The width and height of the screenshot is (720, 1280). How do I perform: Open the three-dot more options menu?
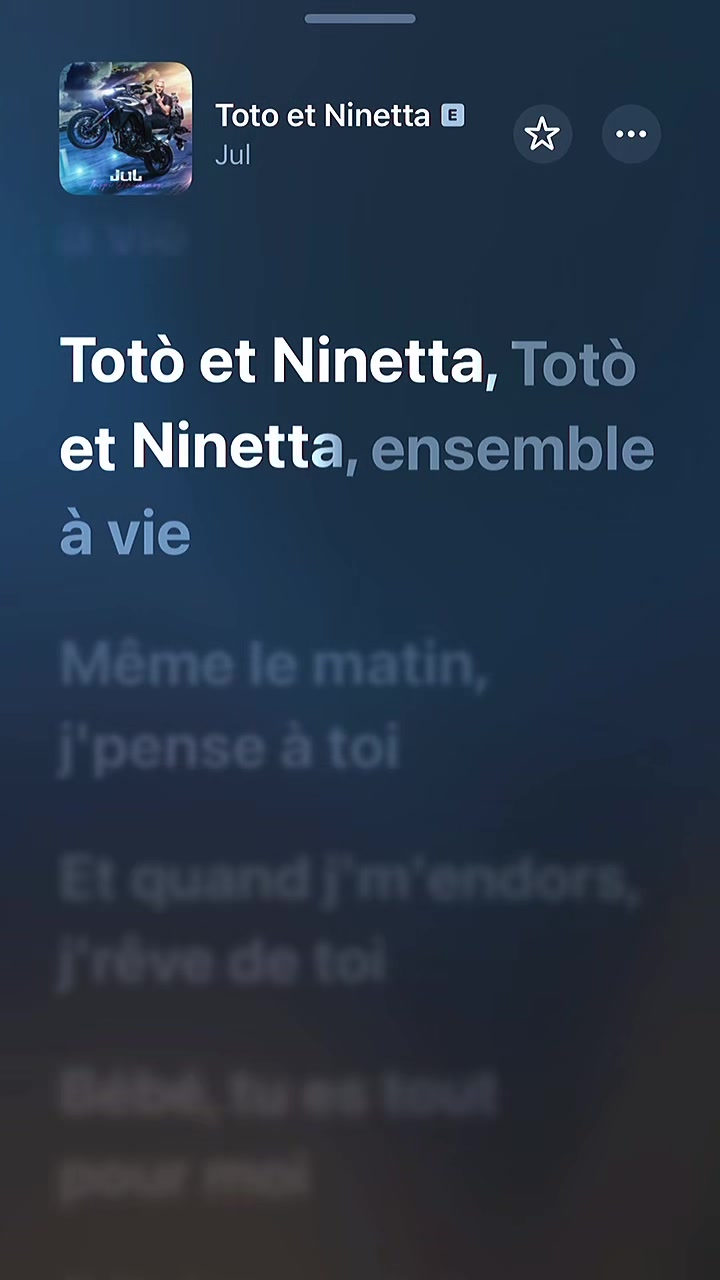(x=631, y=133)
